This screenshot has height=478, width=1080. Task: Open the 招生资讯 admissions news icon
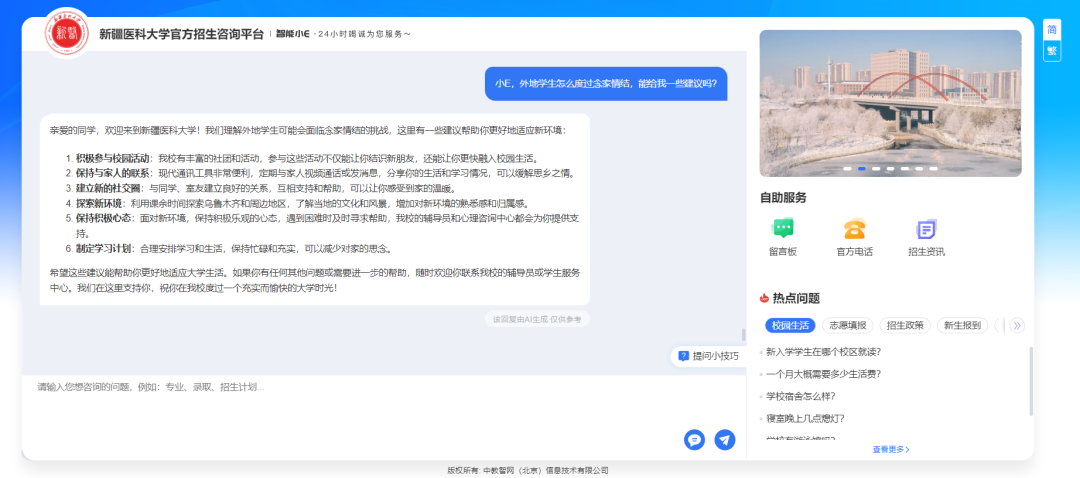pyautogui.click(x=927, y=229)
